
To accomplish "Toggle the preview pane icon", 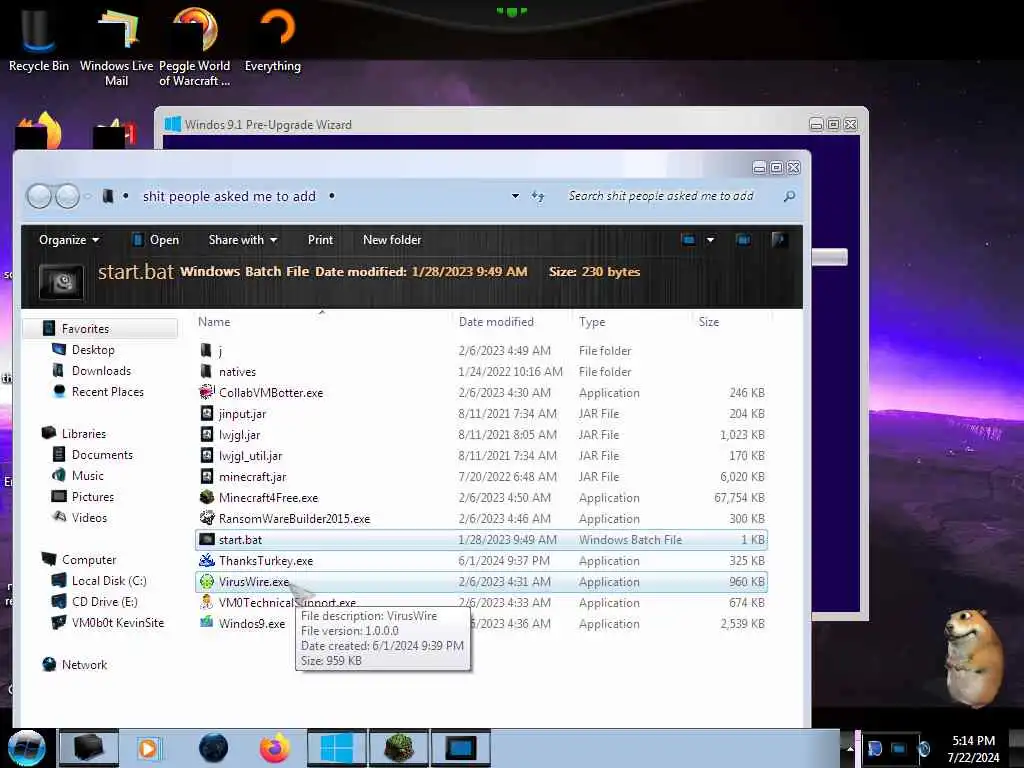I will coord(743,240).
